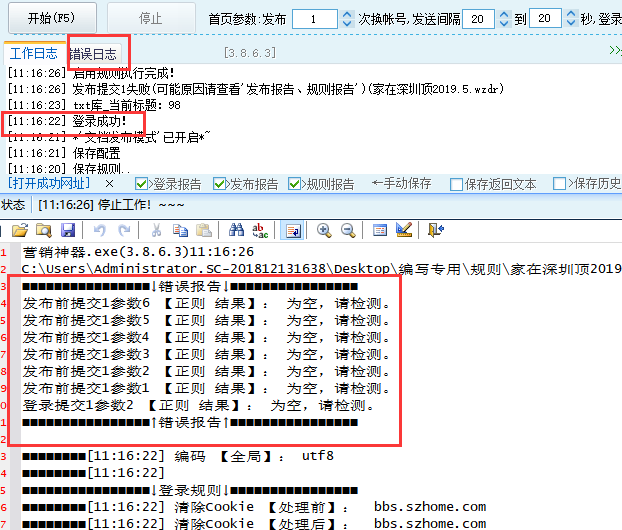This screenshot has width=622, height=530.
Task: Click the 停止 button
Action: click(151, 18)
